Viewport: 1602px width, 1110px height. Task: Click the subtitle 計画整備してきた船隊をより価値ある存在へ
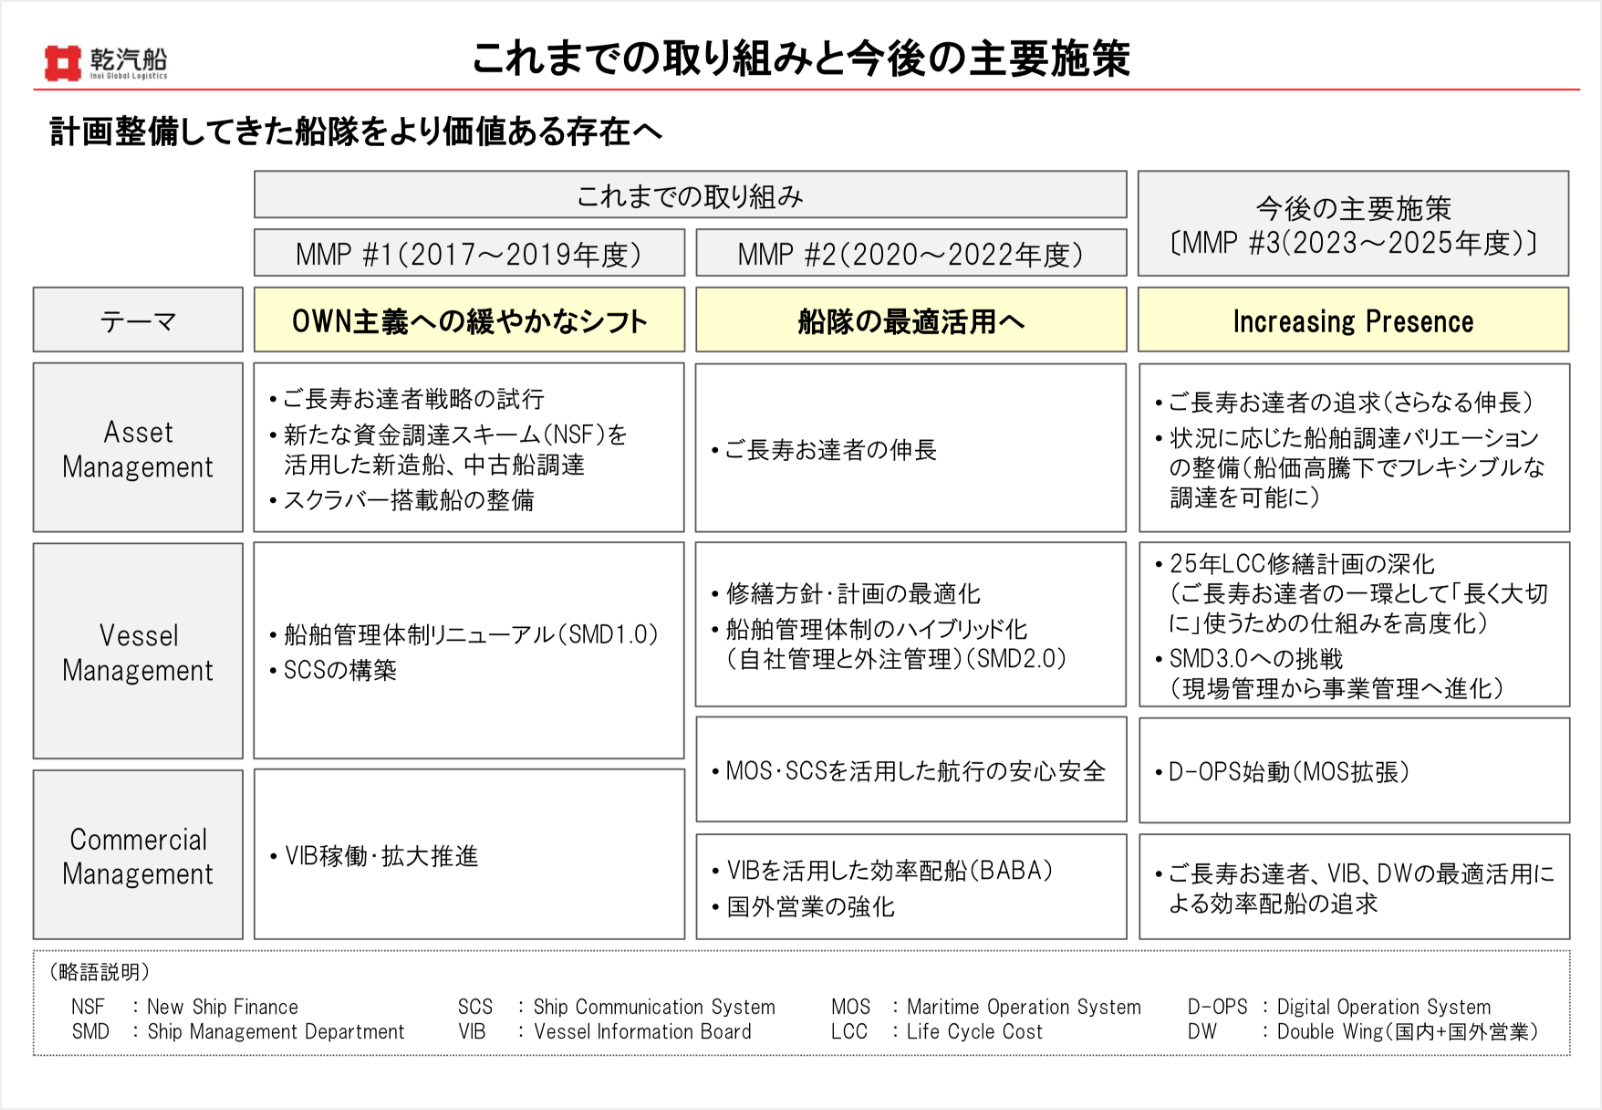[x=356, y=131]
